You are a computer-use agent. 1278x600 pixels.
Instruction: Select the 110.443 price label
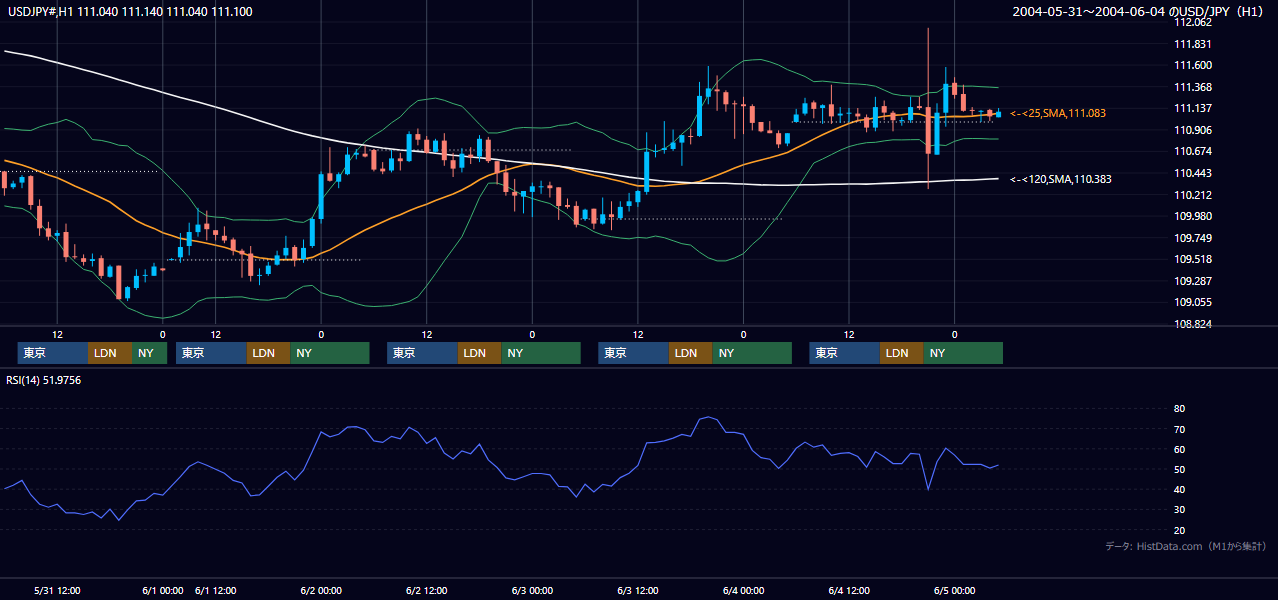[x=1193, y=173]
